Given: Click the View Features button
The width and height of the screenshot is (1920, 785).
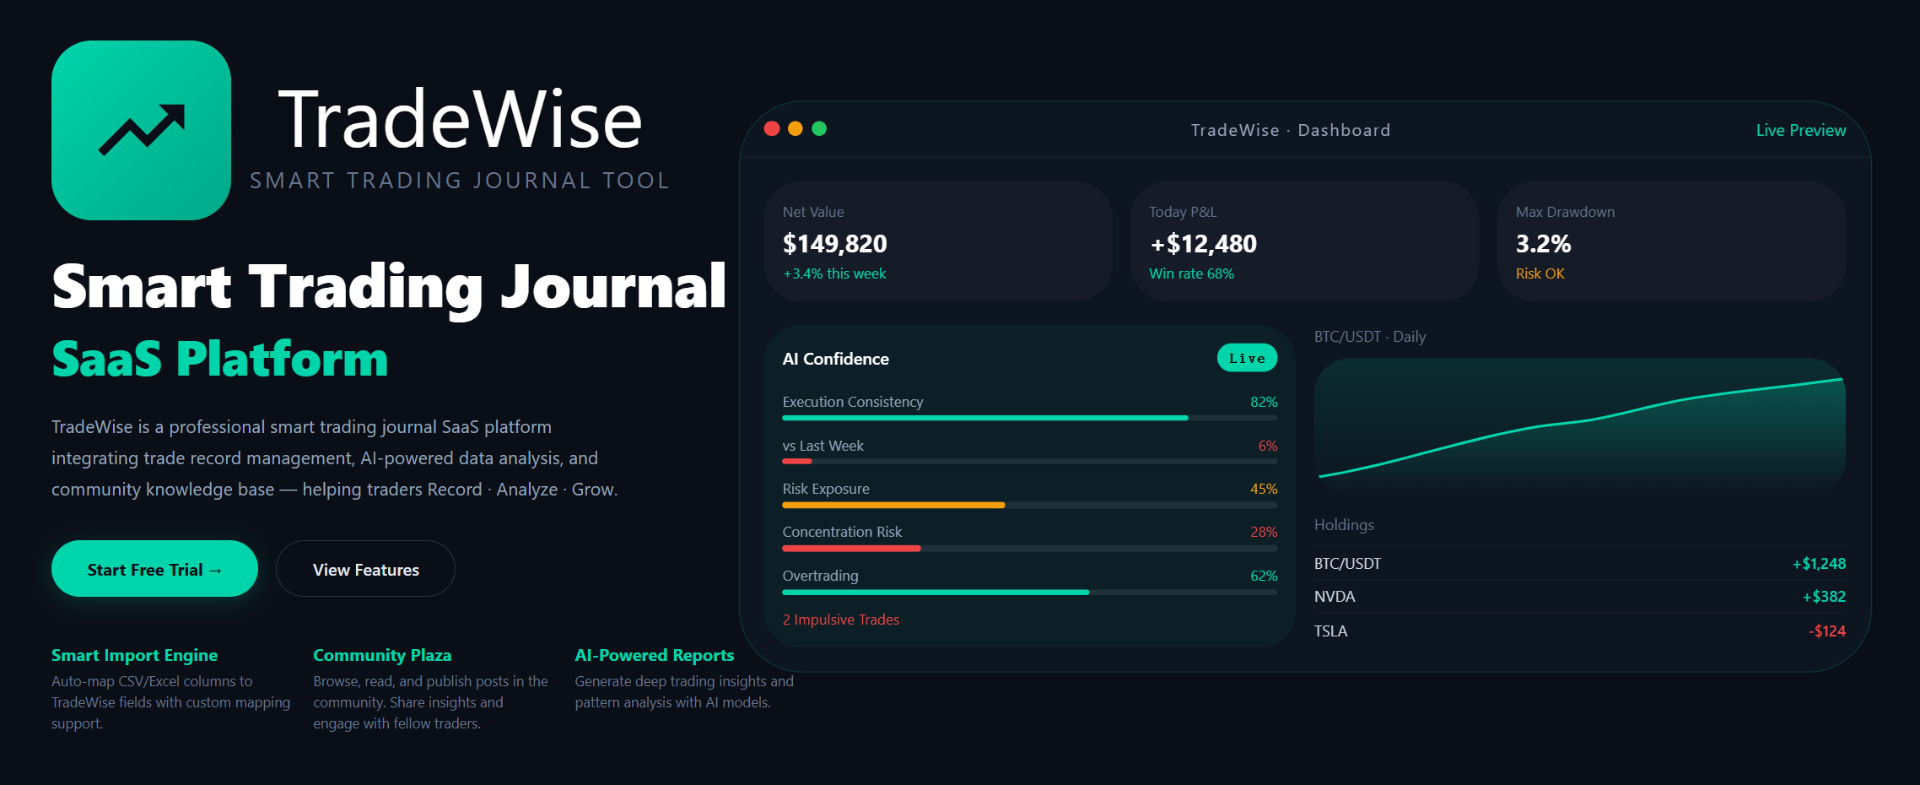Looking at the screenshot, I should pos(366,569).
